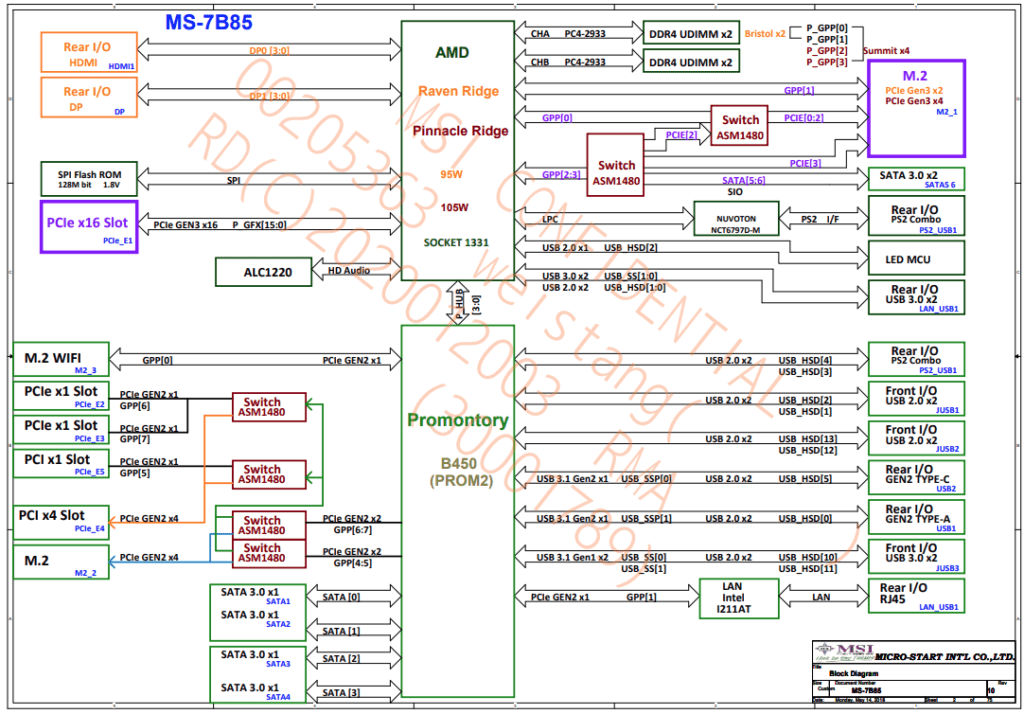
Task: Select the LED MCU block
Action: tap(916, 258)
